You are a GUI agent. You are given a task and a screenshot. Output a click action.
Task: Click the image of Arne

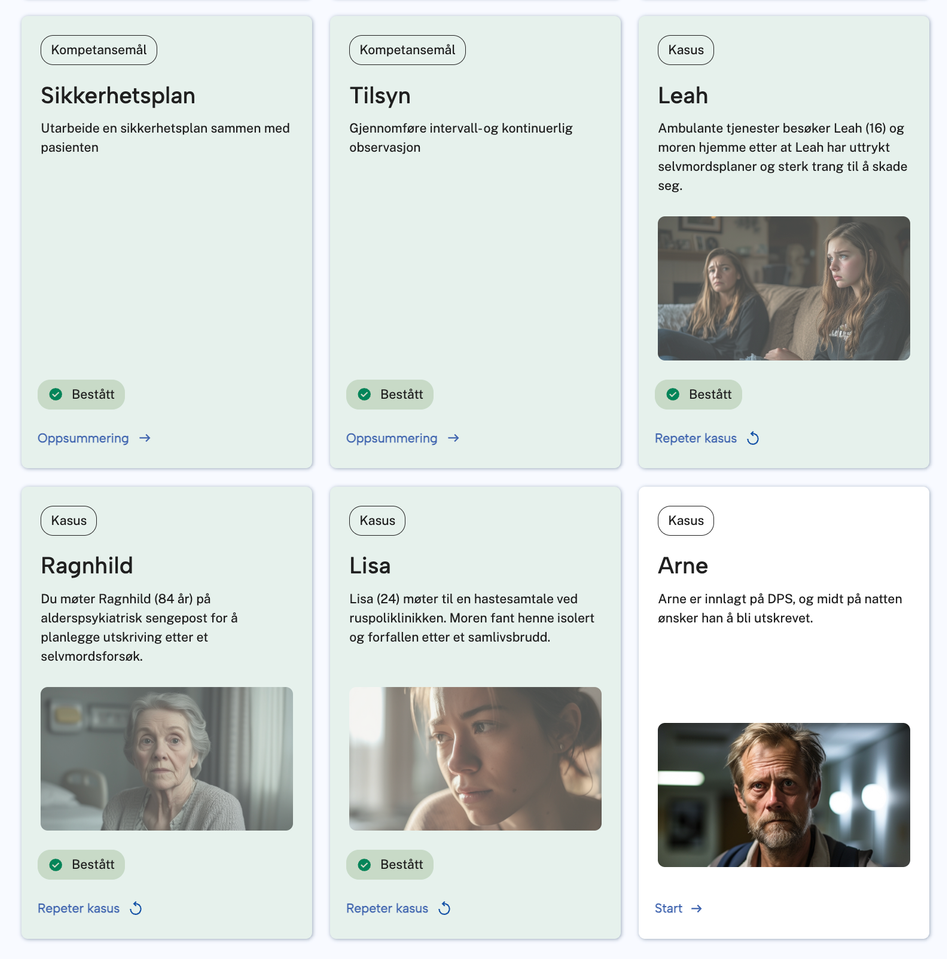pyautogui.click(x=784, y=794)
